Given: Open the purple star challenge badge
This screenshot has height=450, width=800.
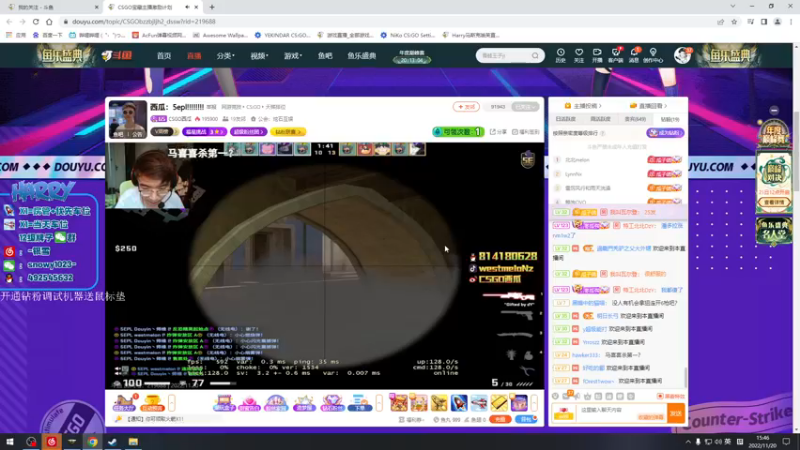Looking at the screenshot, I should click(204, 132).
